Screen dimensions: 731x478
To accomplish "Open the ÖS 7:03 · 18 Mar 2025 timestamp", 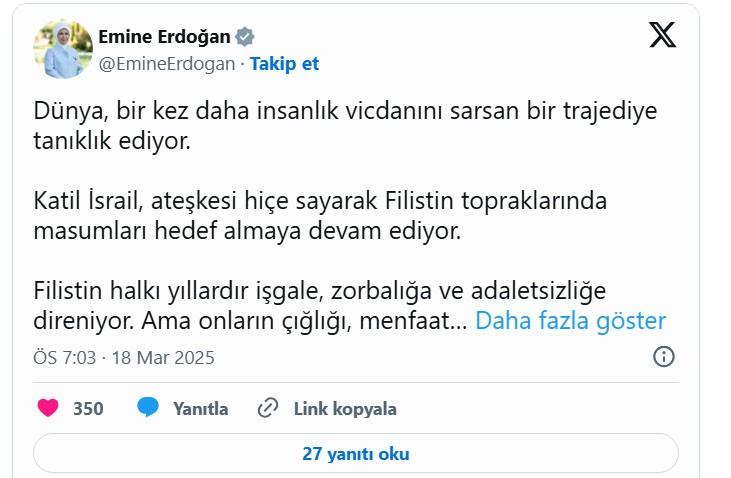I will (125, 357).
